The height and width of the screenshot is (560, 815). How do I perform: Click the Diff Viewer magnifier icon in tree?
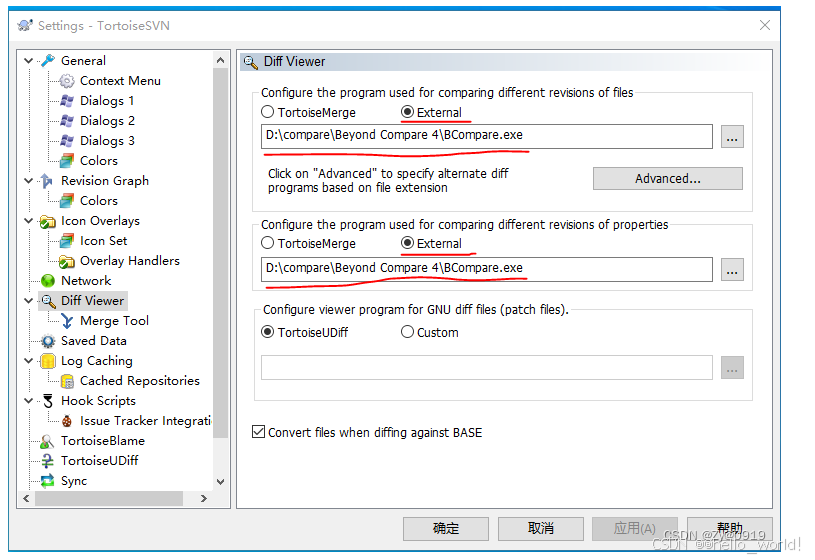coord(48,301)
